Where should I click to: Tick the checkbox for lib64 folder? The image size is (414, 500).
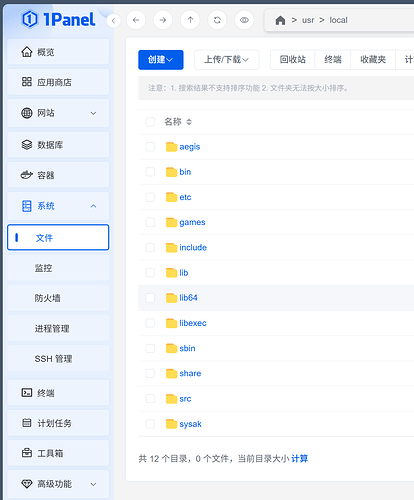pyautogui.click(x=150, y=298)
